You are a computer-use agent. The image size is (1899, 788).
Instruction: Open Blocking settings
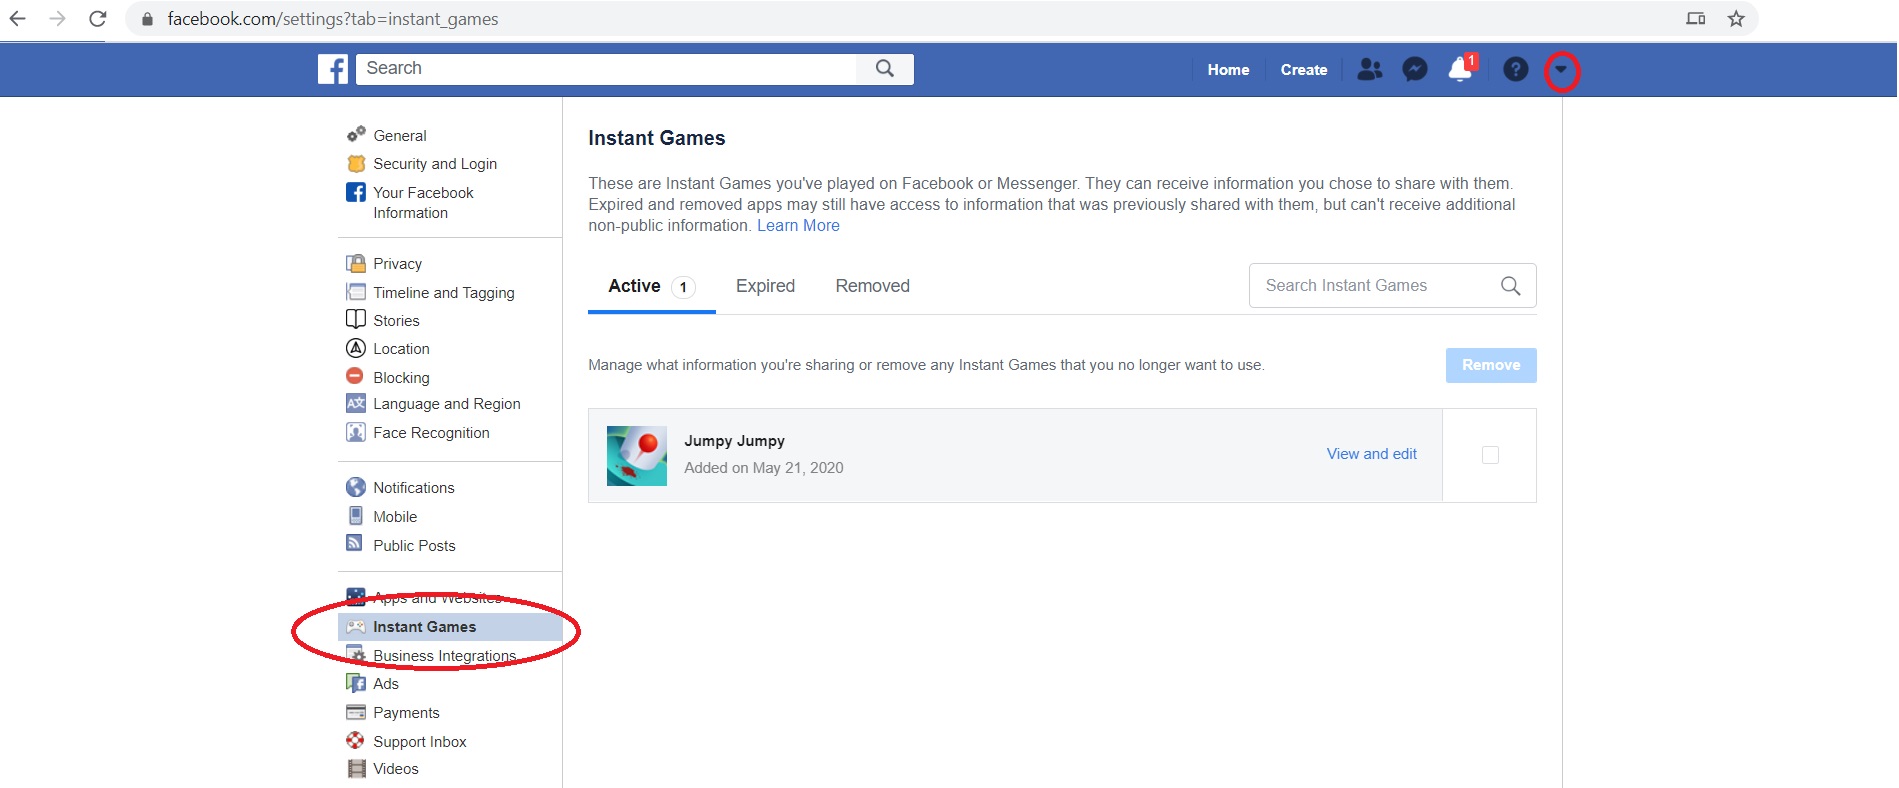point(401,377)
